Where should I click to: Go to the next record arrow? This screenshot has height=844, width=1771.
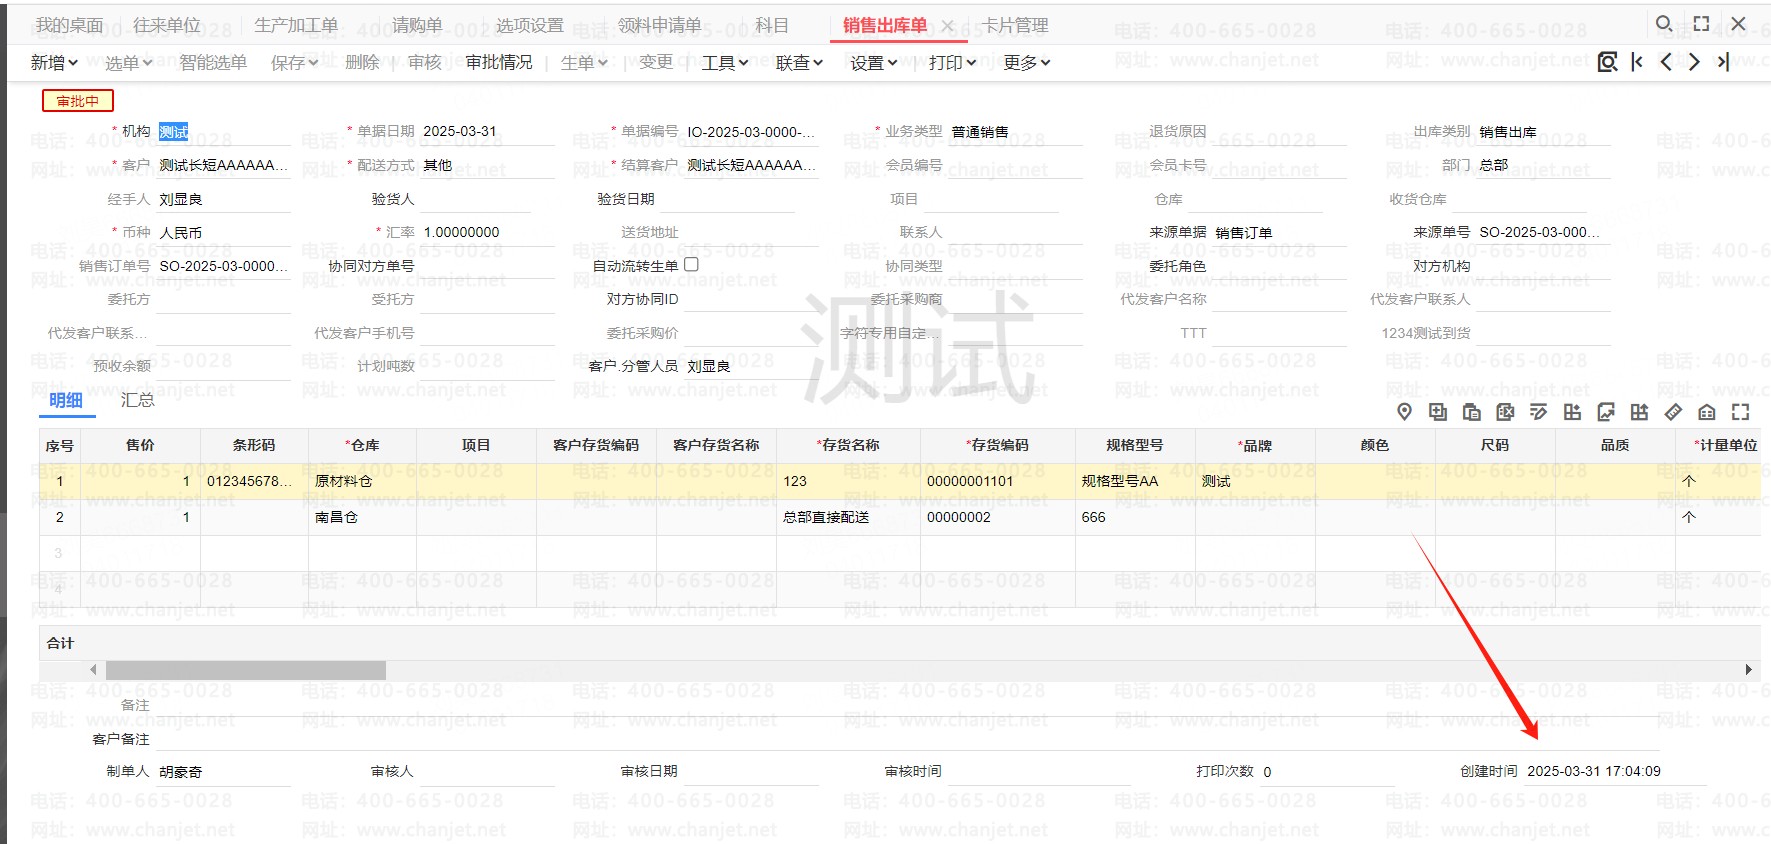tap(1694, 62)
